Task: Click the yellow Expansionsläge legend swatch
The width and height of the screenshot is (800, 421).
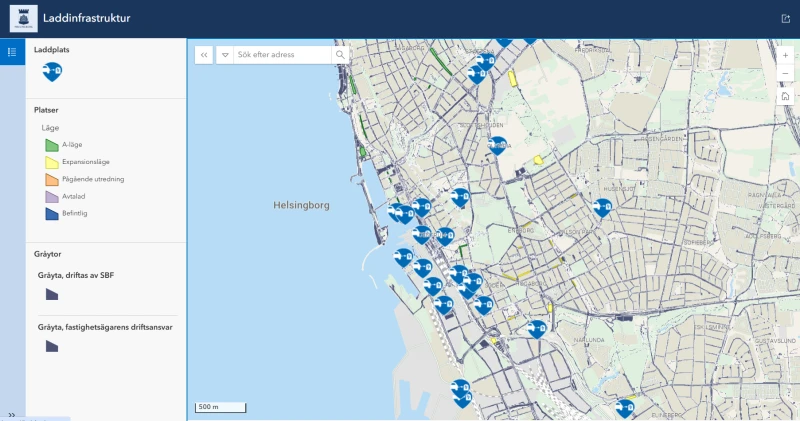Action: (52, 162)
